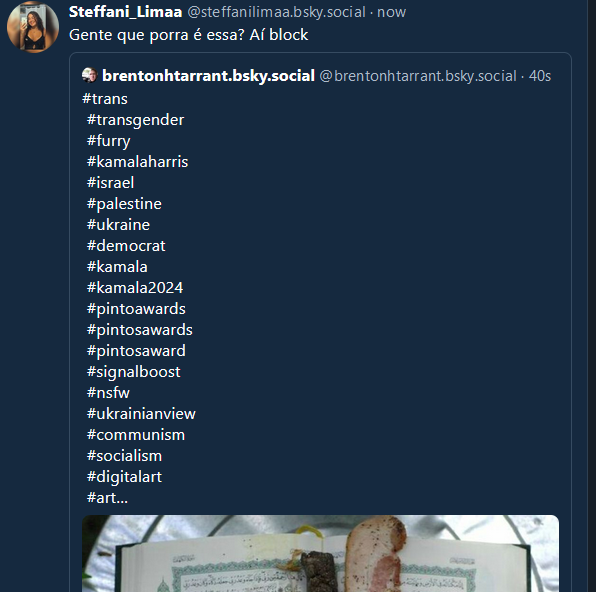Open the #transgender hashtag
Viewport: 596px width, 592px height.
tap(135, 120)
